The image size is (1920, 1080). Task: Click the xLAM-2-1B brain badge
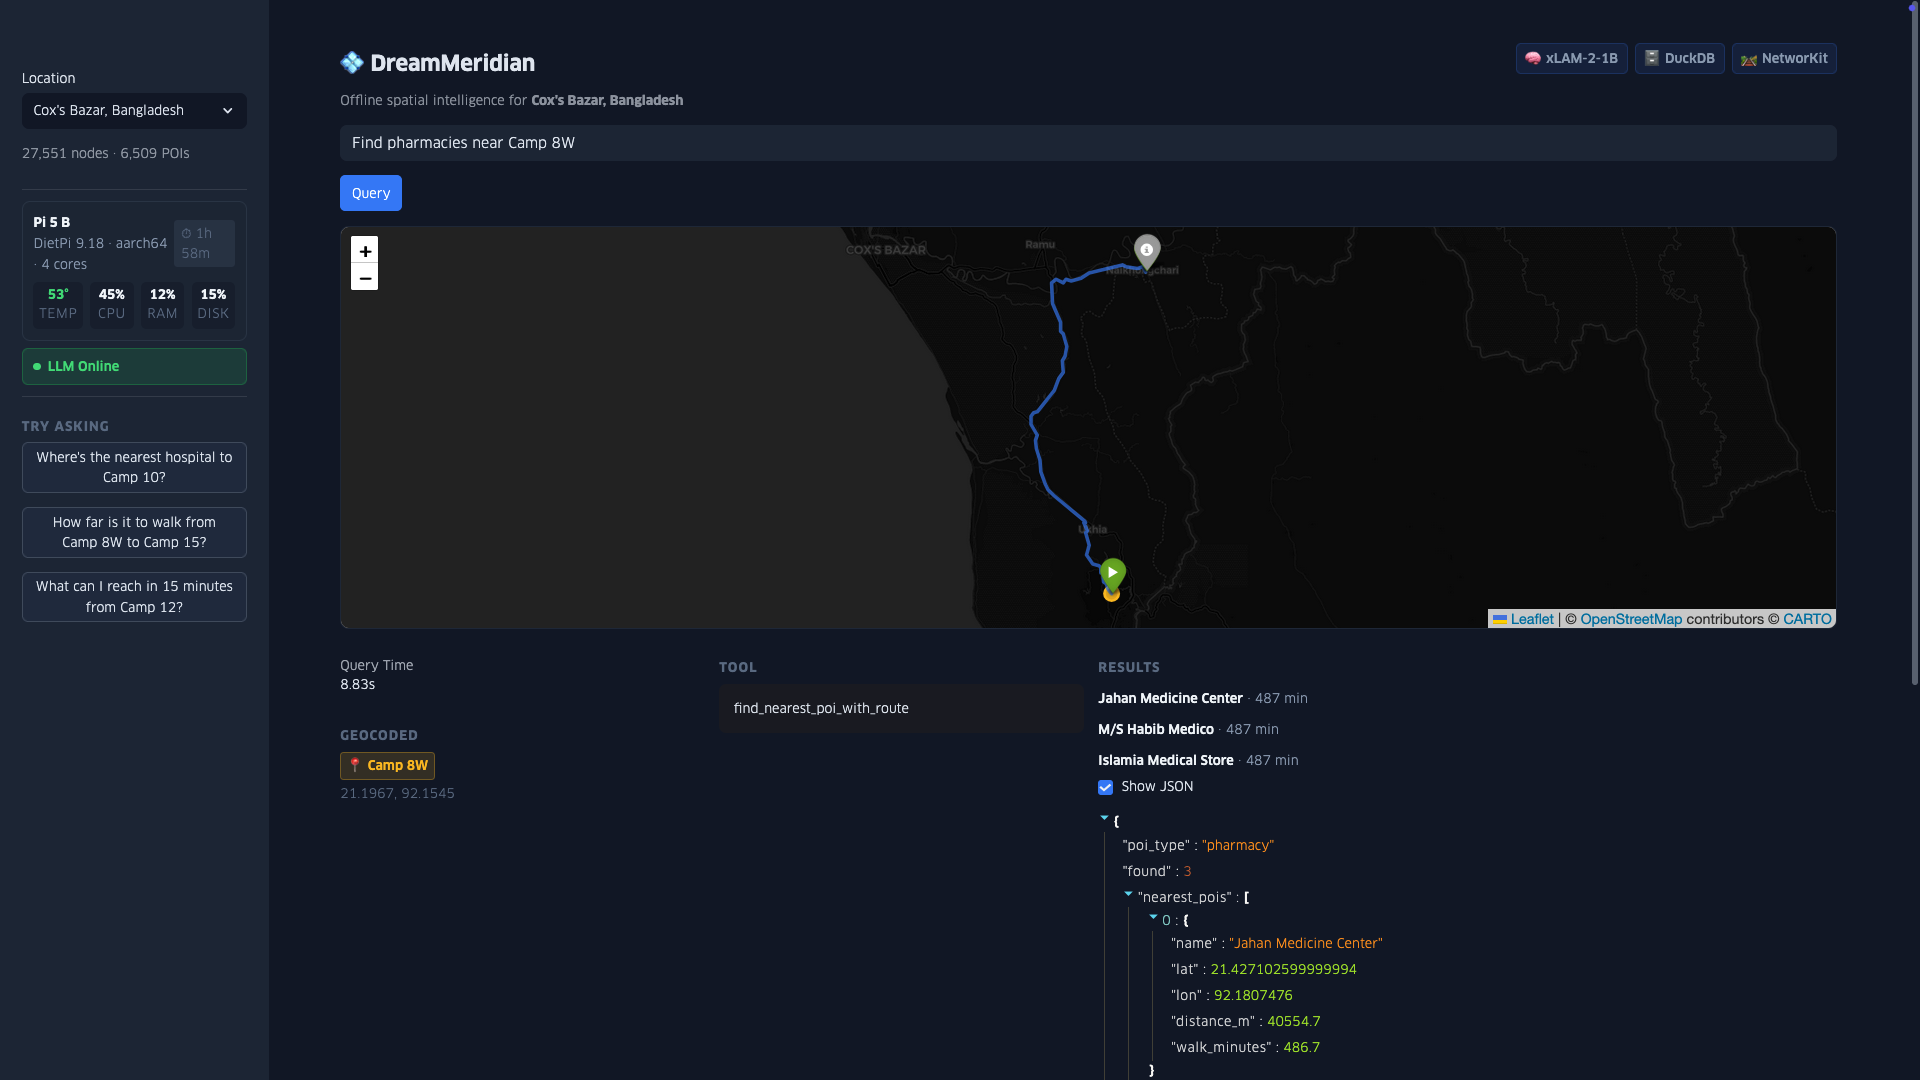point(1571,58)
